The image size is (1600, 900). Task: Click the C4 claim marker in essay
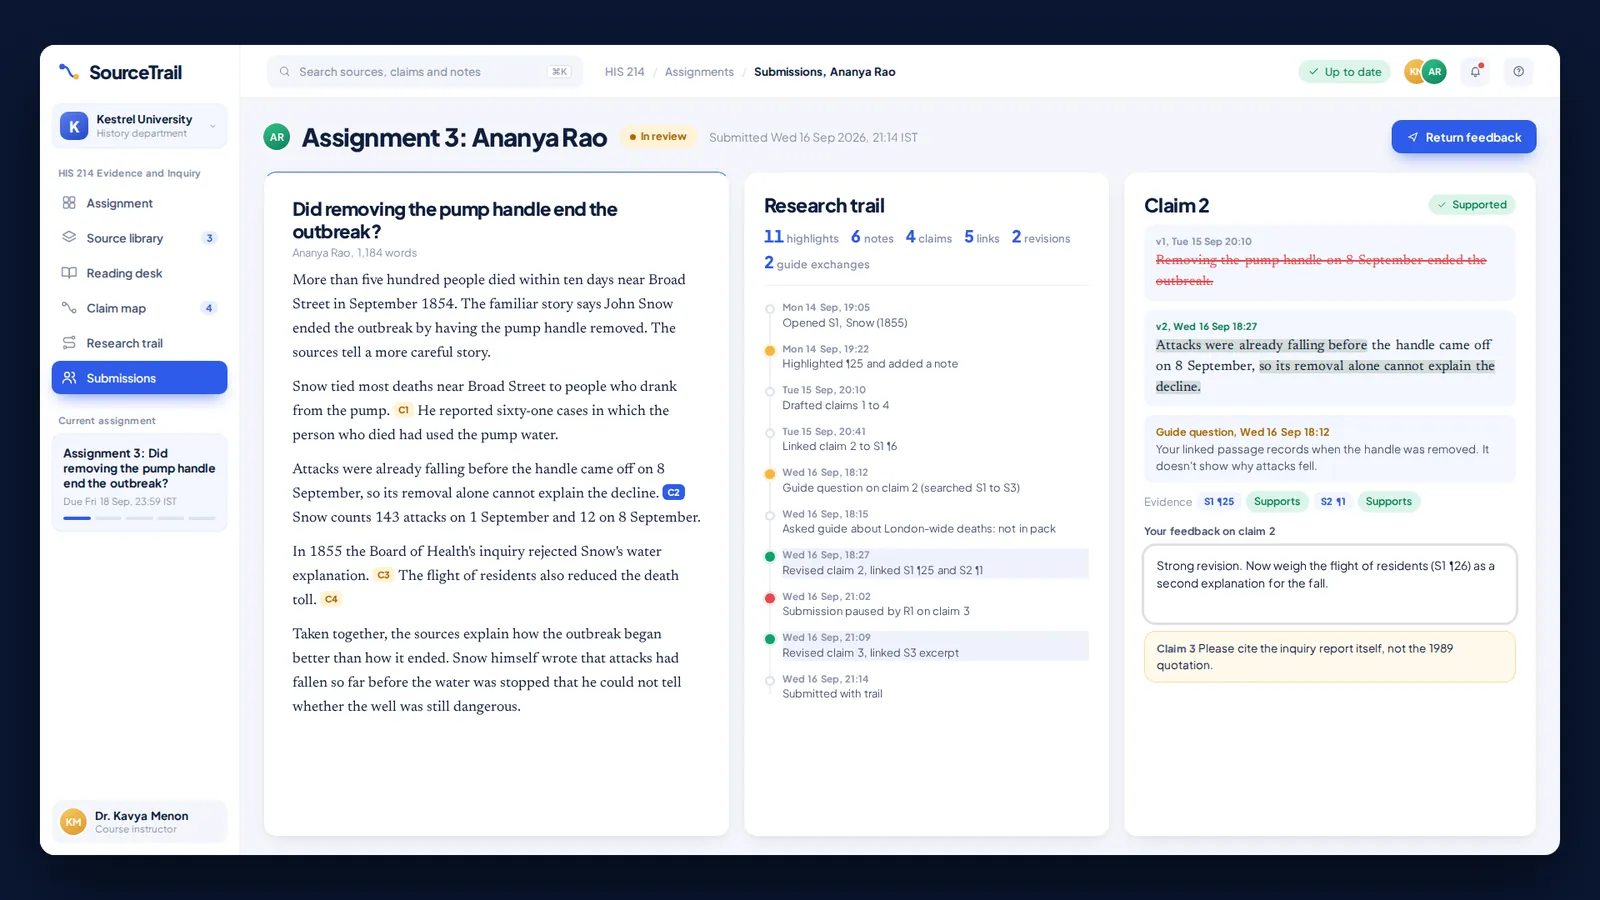(x=331, y=599)
